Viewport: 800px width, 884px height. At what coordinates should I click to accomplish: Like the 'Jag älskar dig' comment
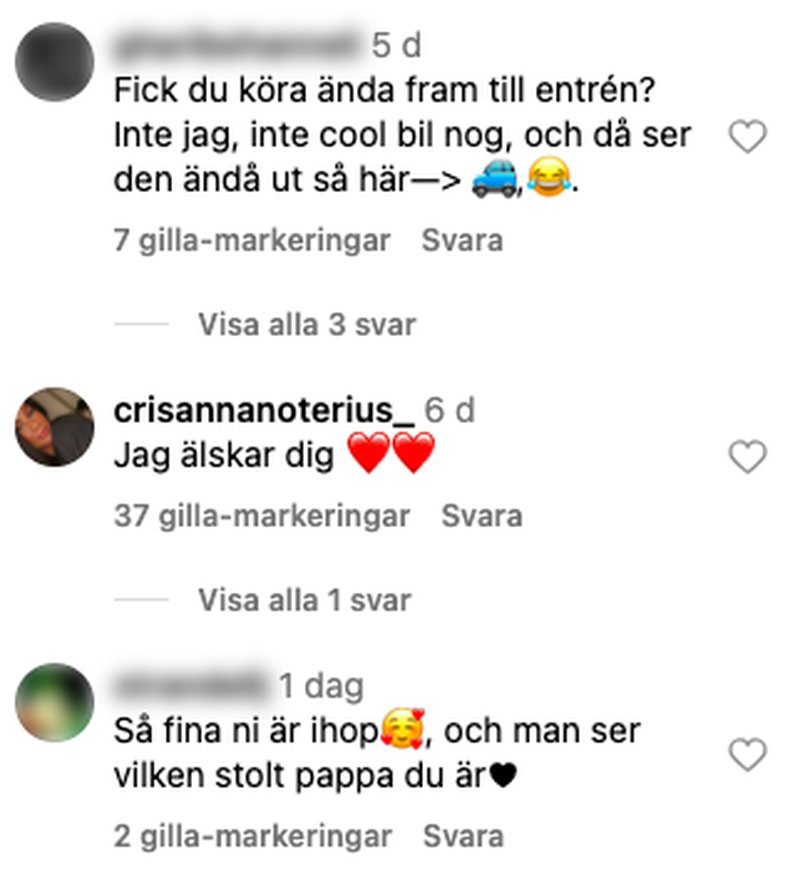coord(748,456)
